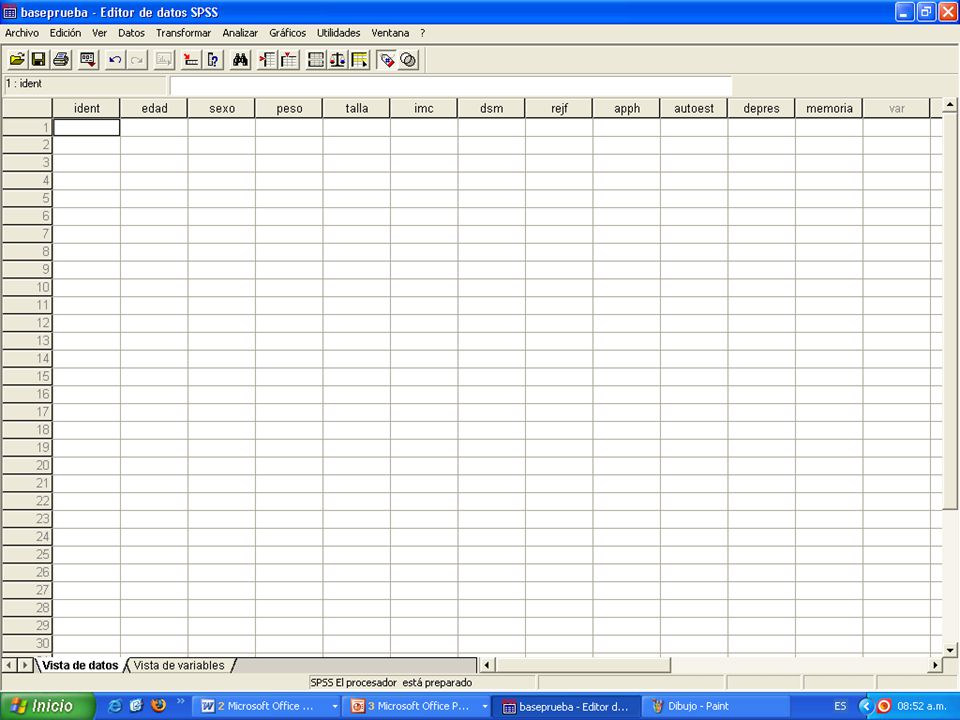
Task: Click the empty var column header
Action: (x=896, y=108)
